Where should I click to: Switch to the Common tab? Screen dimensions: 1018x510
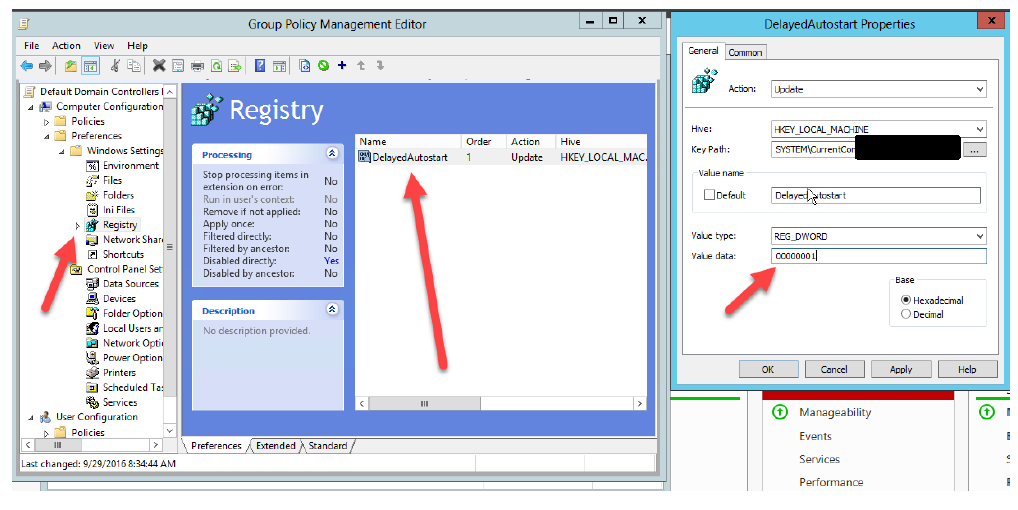coord(745,53)
